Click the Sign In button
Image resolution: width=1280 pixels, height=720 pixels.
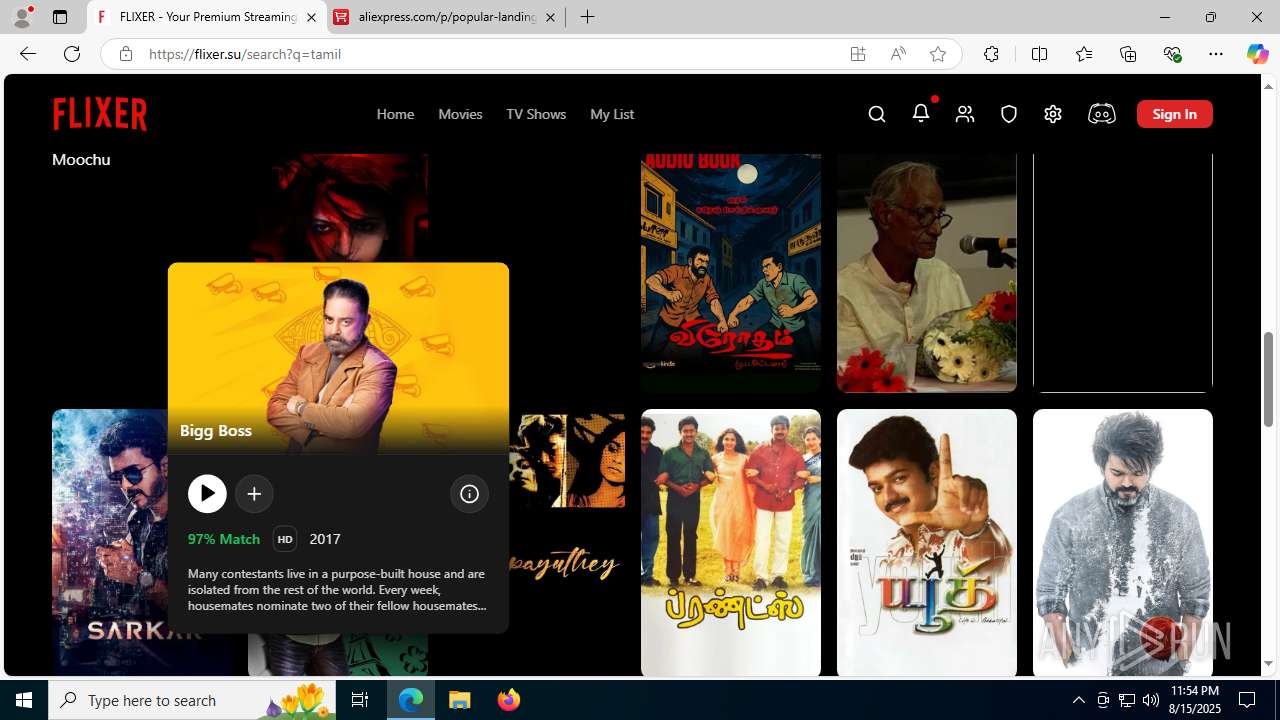tap(1175, 114)
